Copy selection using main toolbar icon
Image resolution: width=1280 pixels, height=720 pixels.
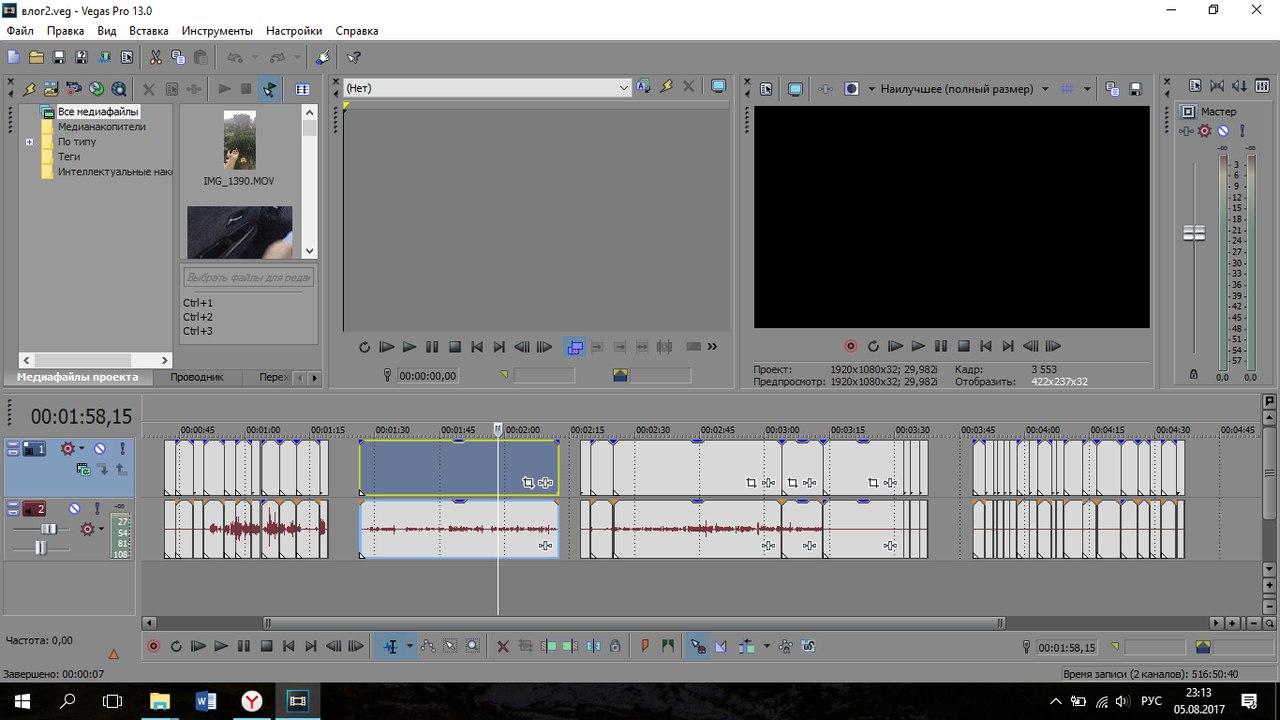(178, 57)
